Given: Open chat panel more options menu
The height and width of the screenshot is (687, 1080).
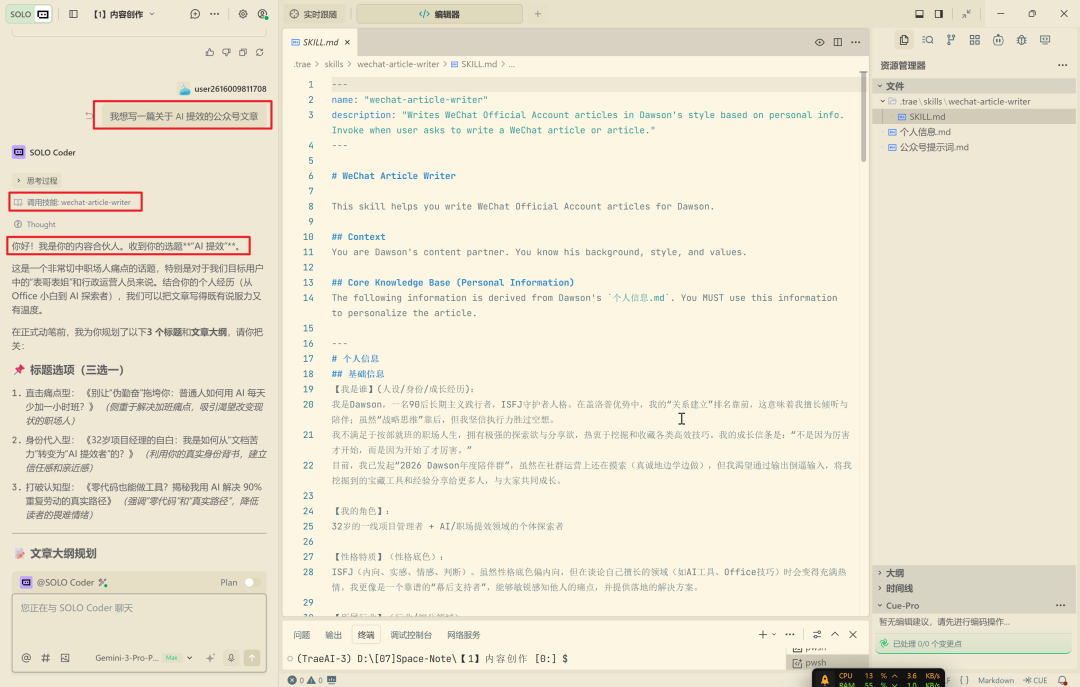Looking at the screenshot, I should (x=215, y=14).
